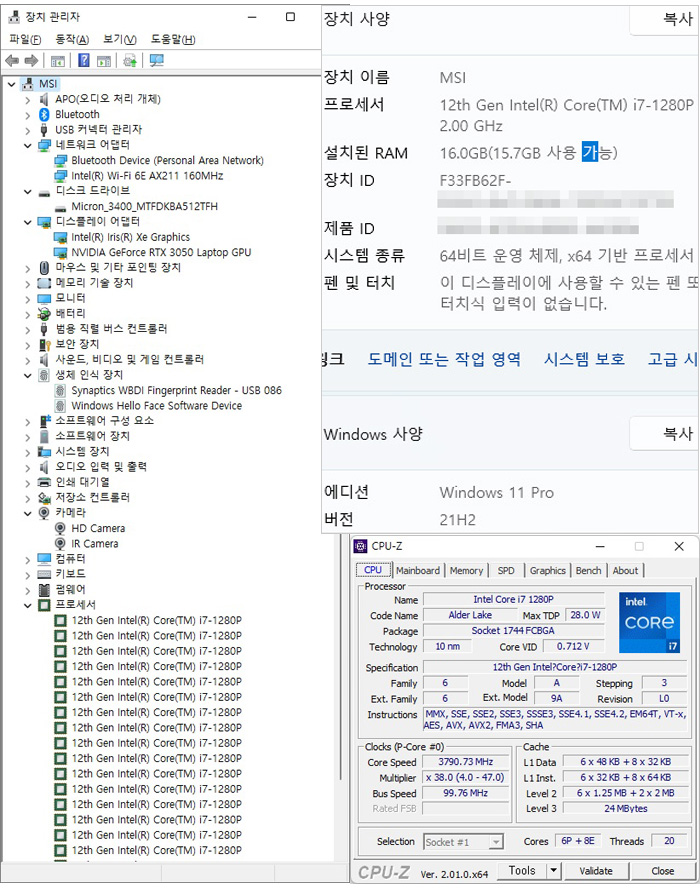The height and width of the screenshot is (888, 700).
Task: Select the USB 커넥터 관리자 icon
Action: (44, 130)
